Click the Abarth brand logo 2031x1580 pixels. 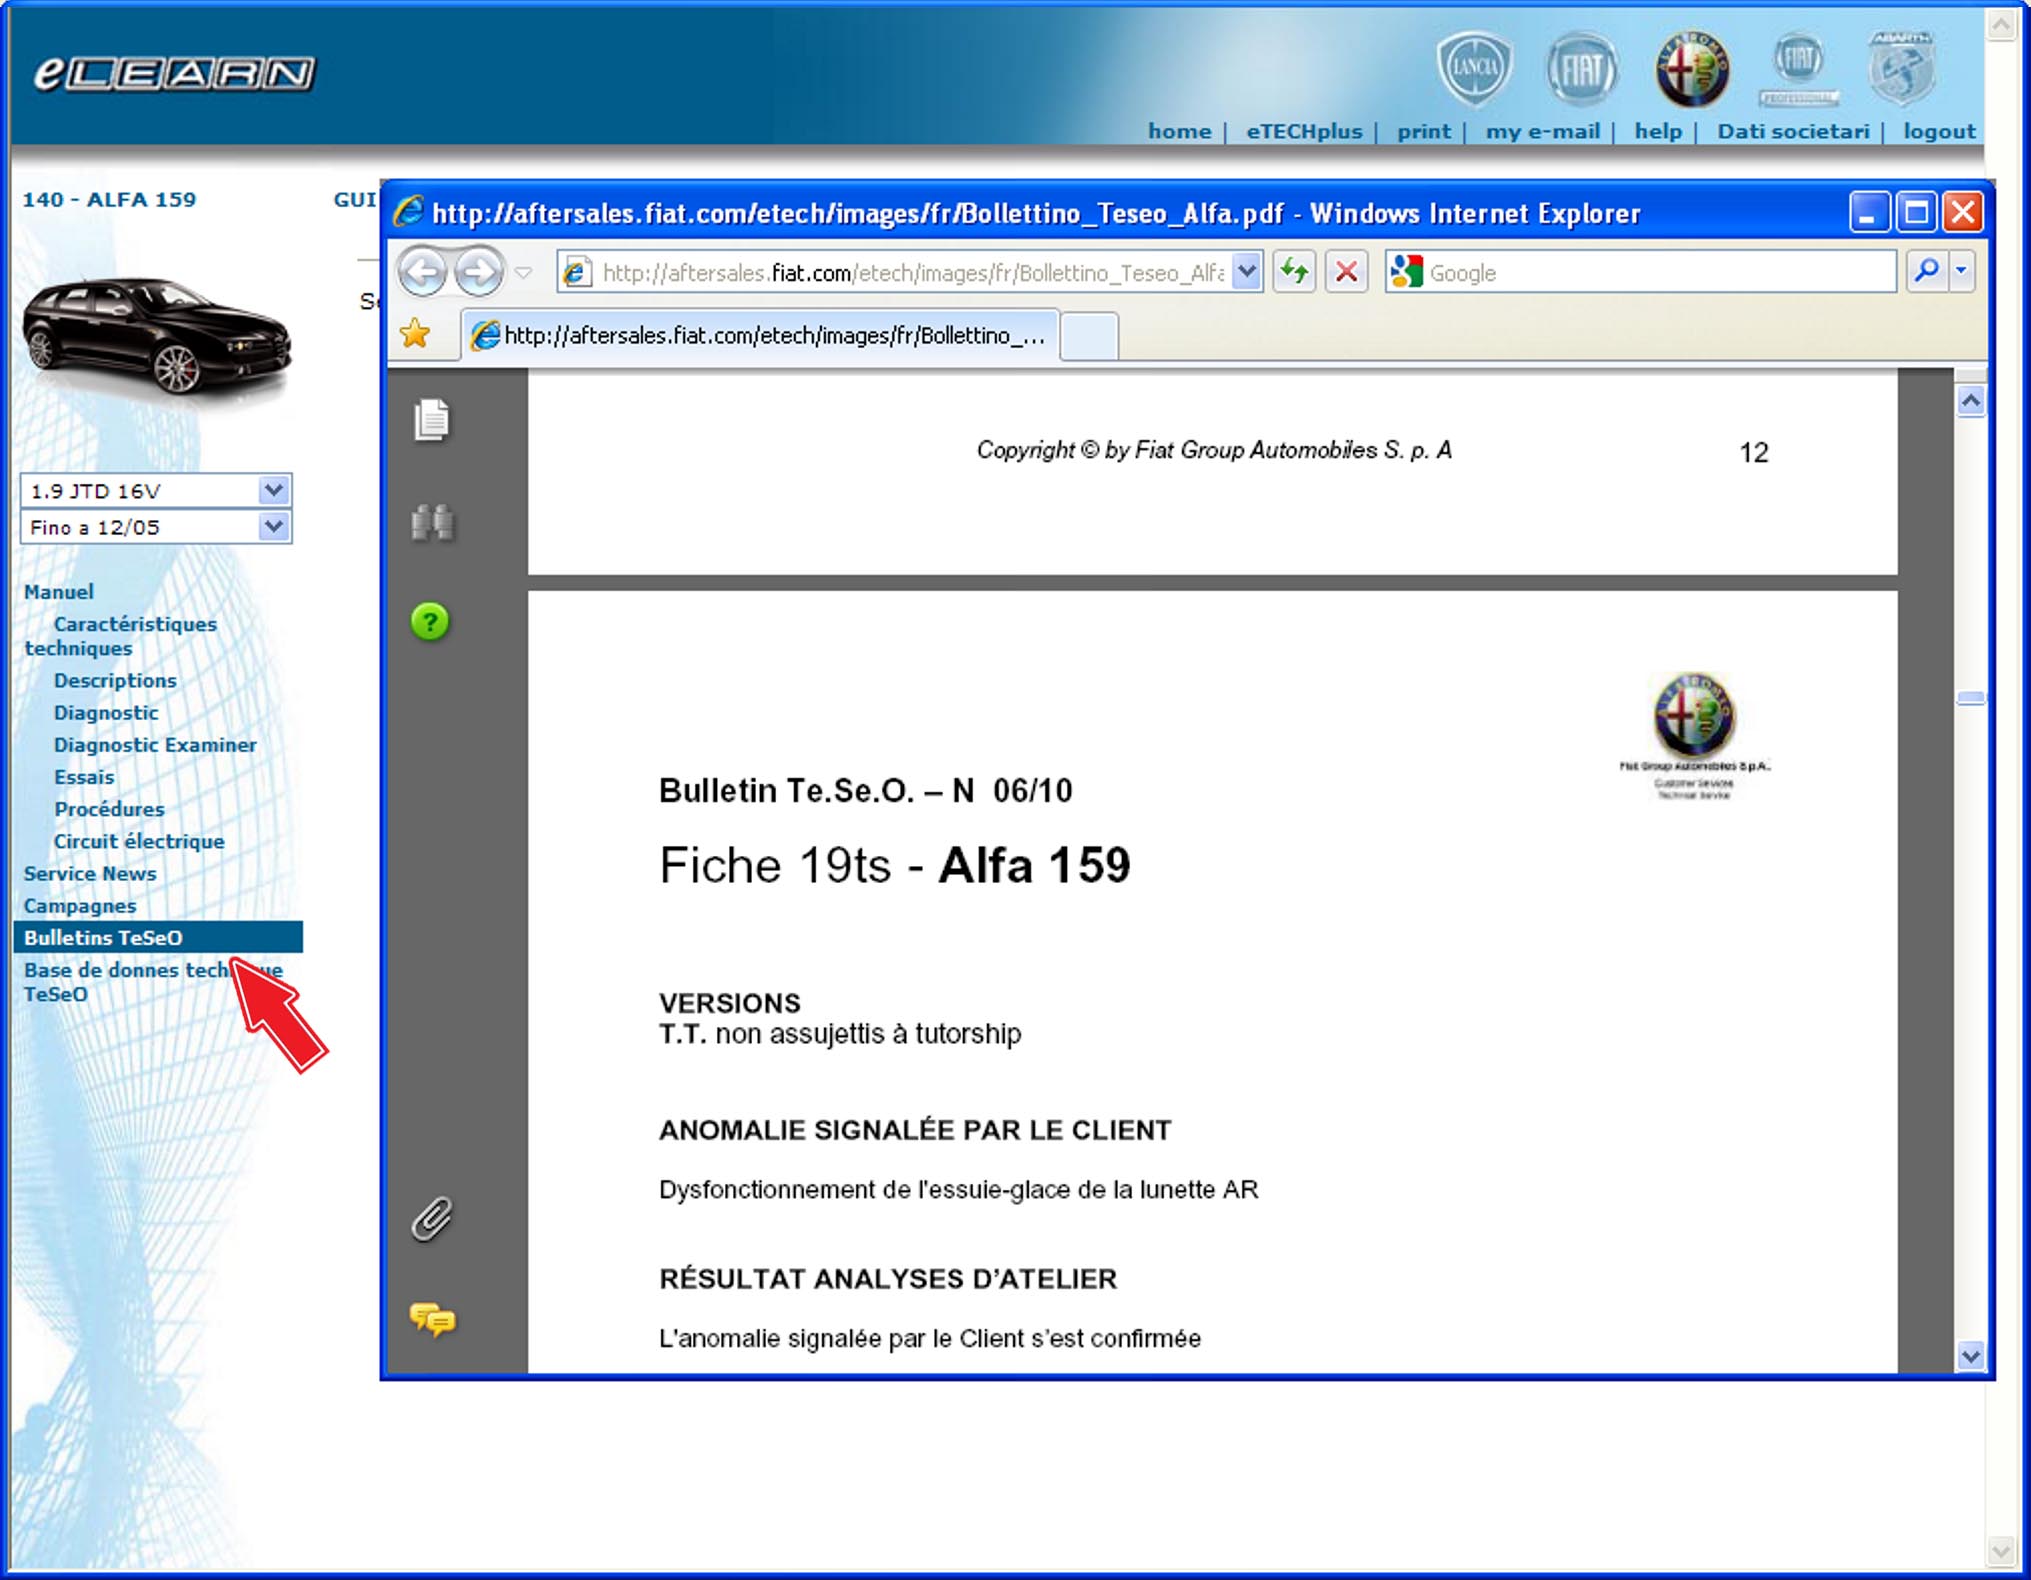point(1901,67)
